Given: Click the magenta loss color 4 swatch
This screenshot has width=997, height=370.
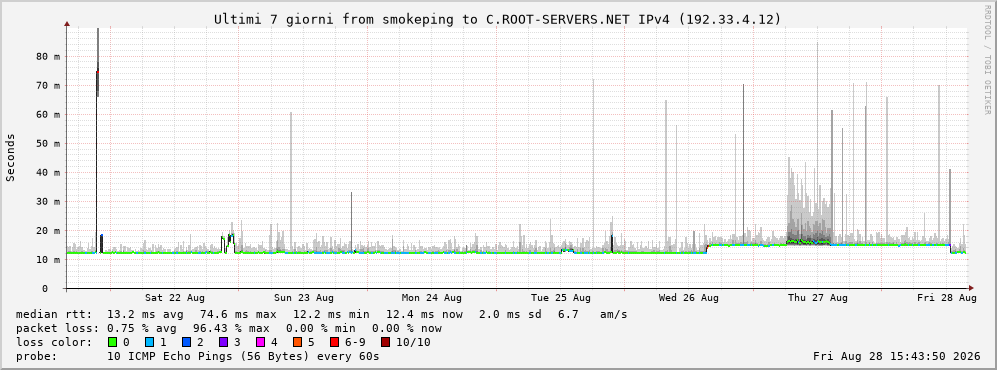Looking at the screenshot, I should (262, 343).
